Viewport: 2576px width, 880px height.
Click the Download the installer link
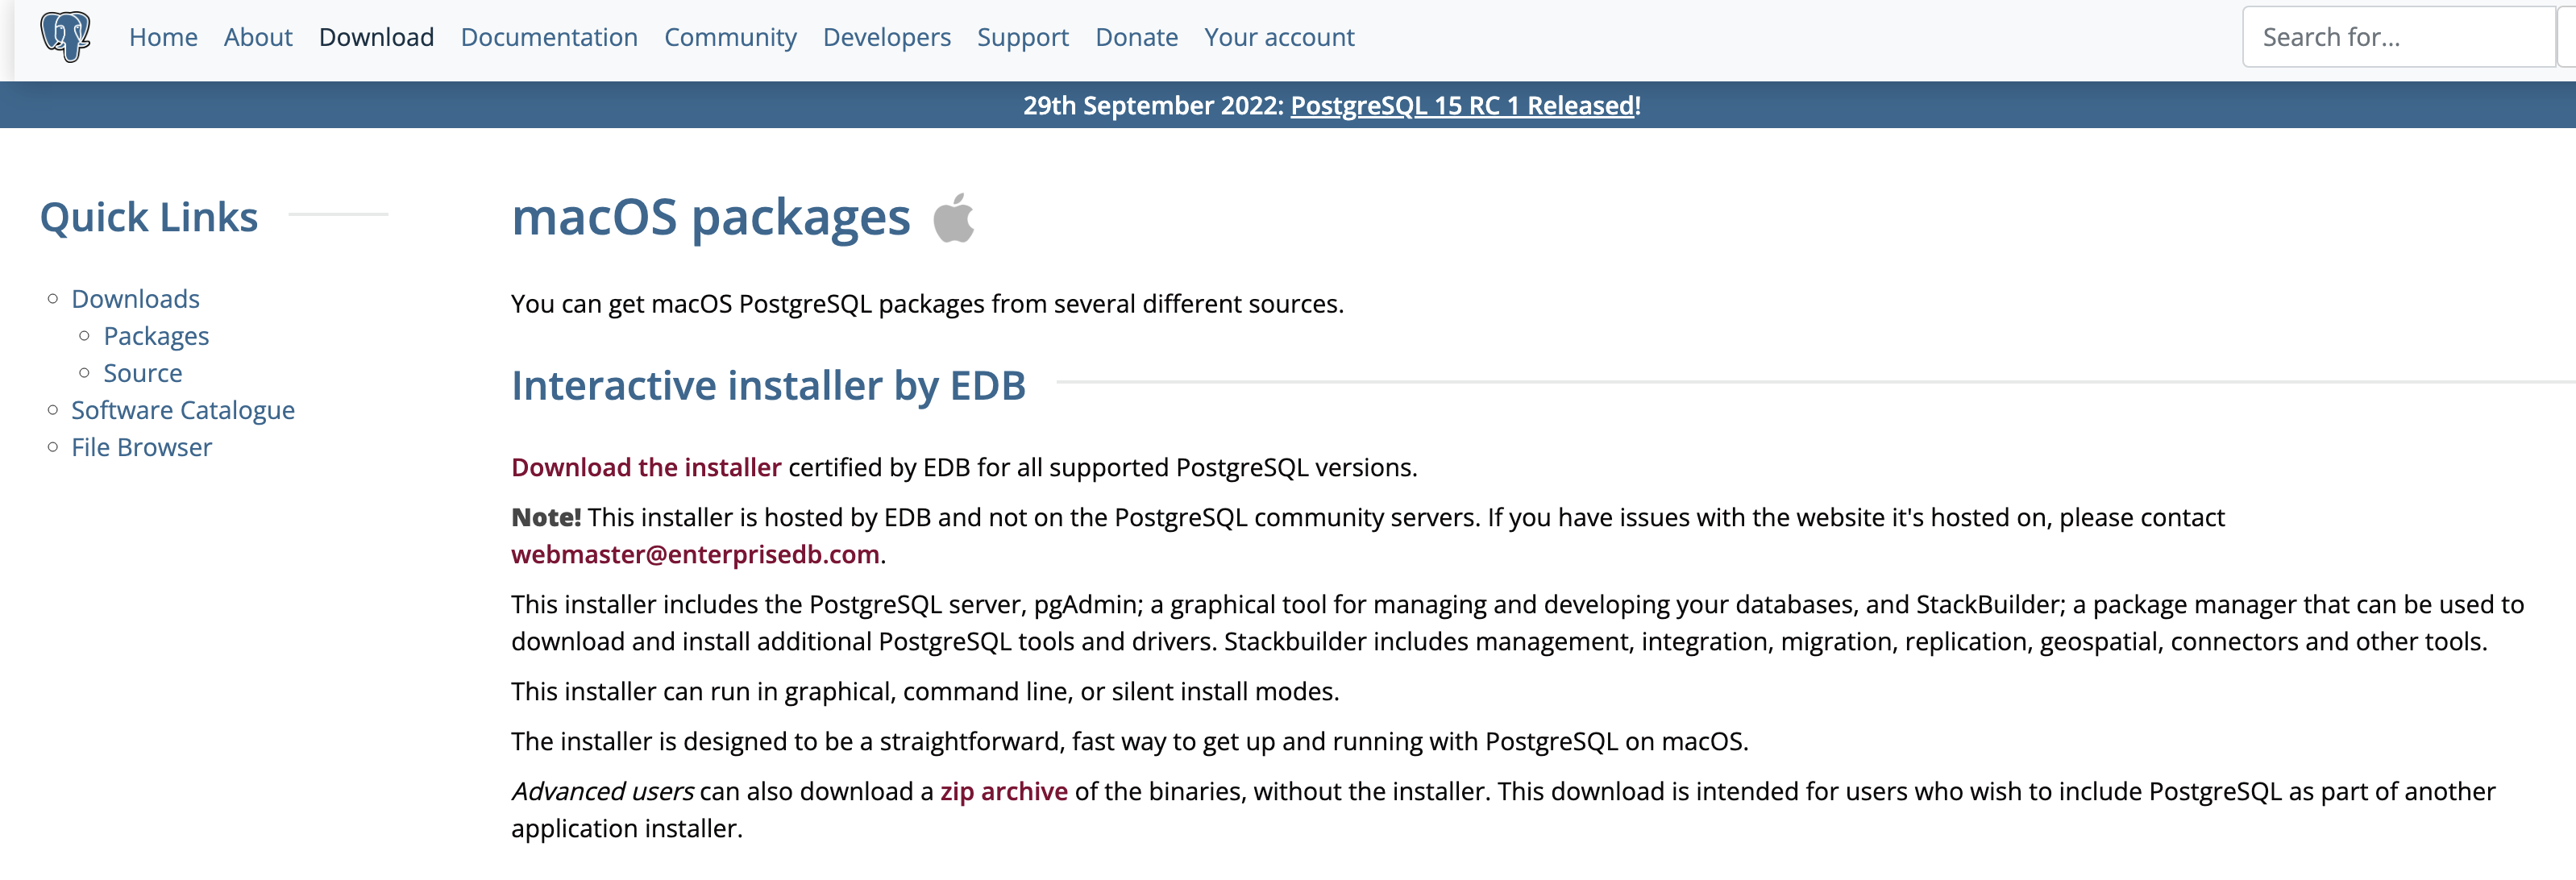pyautogui.click(x=646, y=467)
